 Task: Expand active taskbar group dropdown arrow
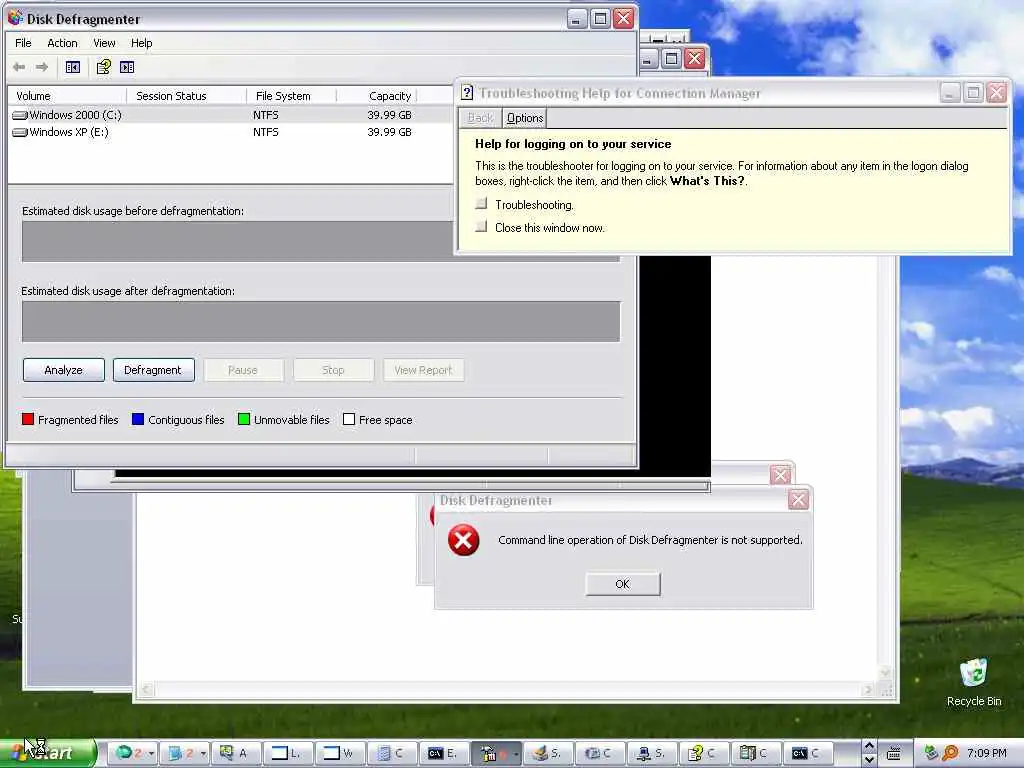516,753
